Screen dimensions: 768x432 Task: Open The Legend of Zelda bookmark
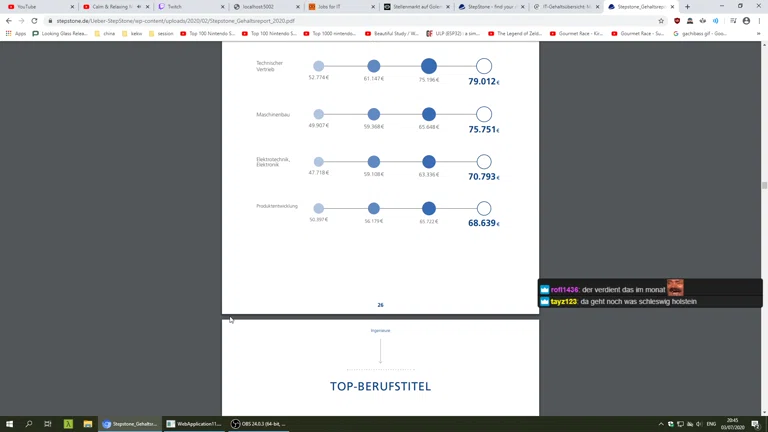point(515,34)
